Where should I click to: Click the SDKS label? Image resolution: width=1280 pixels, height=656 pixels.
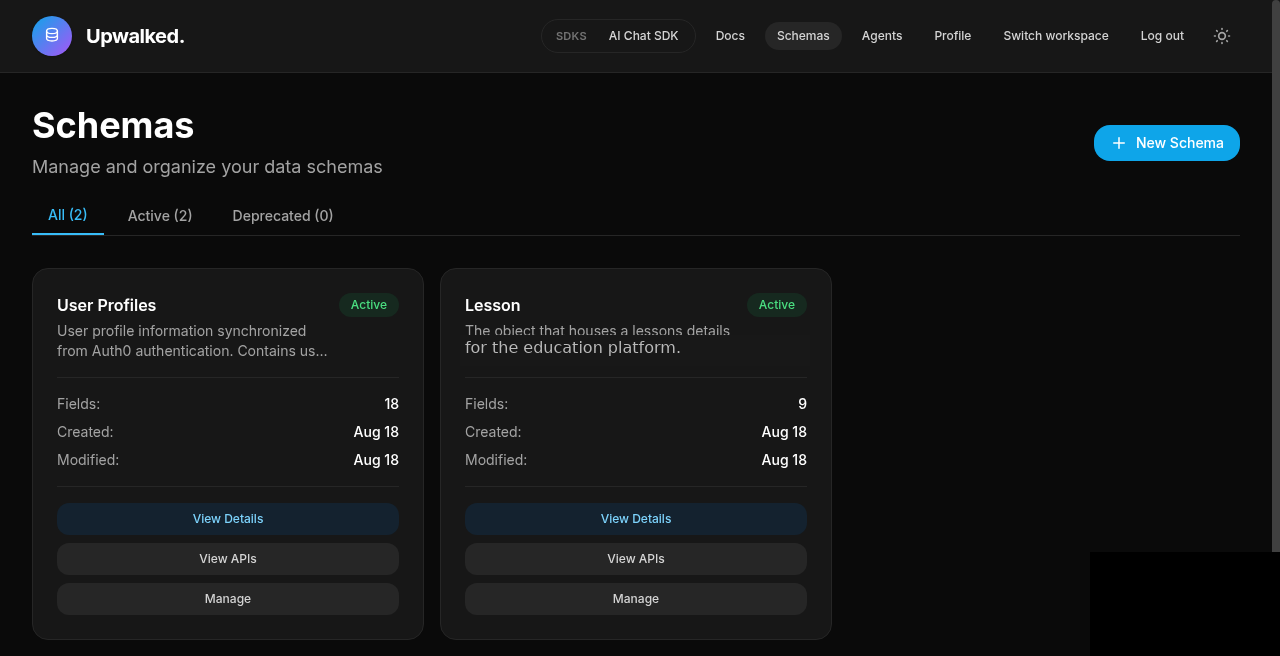571,36
